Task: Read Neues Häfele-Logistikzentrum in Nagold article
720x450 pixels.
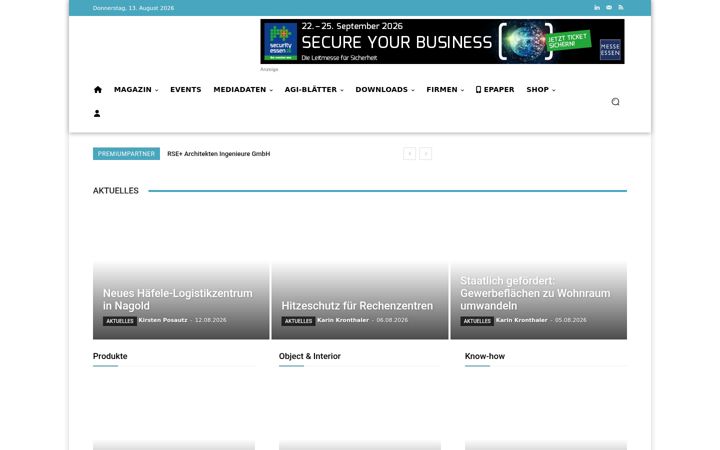Action: tap(178, 299)
